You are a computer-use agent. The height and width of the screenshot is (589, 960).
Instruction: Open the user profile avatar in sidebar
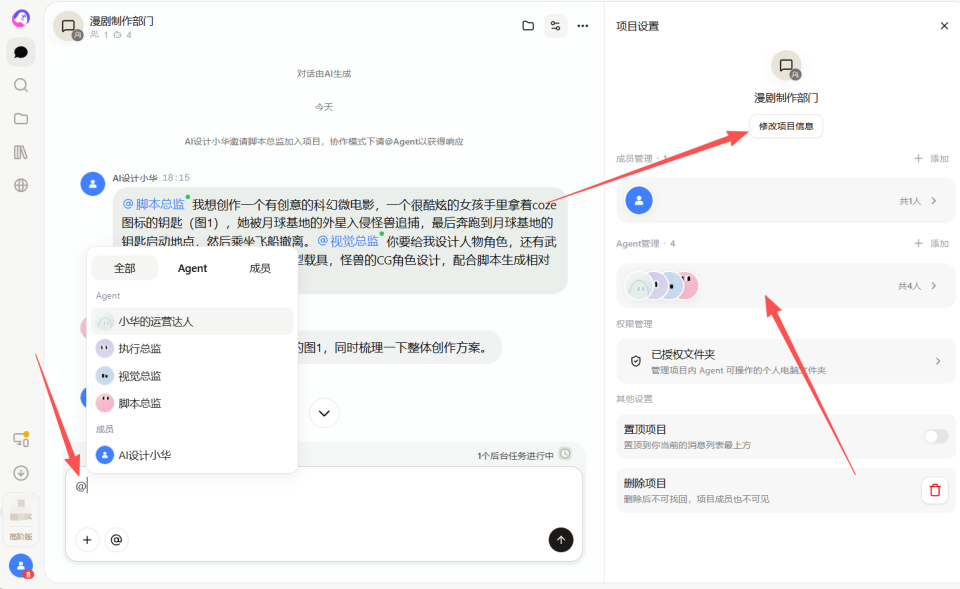point(21,566)
